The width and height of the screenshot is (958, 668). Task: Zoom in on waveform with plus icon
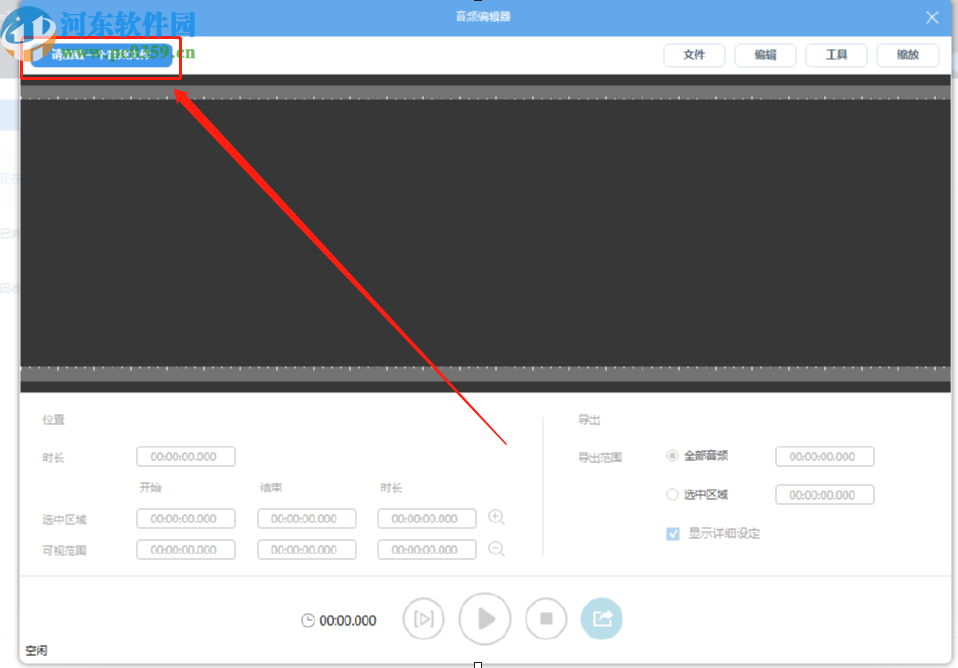point(496,517)
